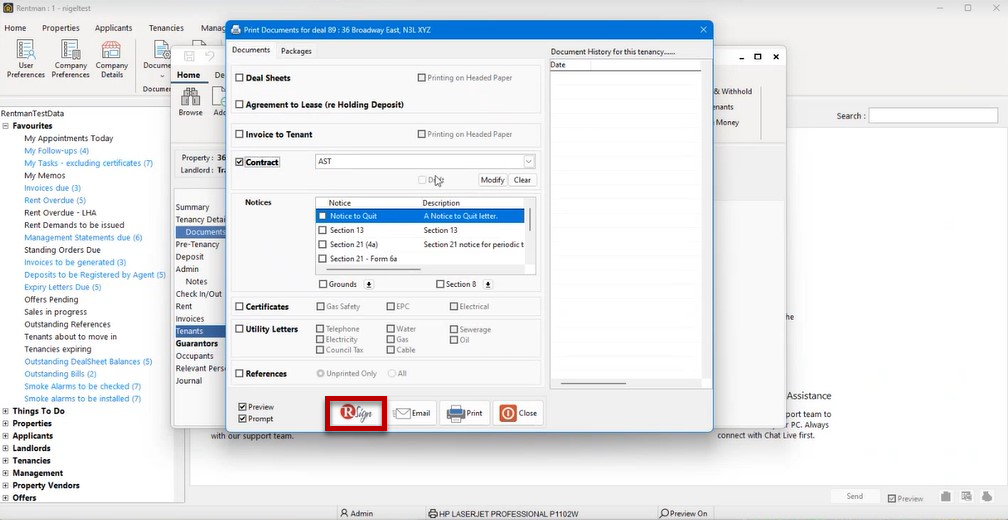This screenshot has height=520, width=1008.
Task: Open User Preferences in the main ribbon
Action: 26,59
